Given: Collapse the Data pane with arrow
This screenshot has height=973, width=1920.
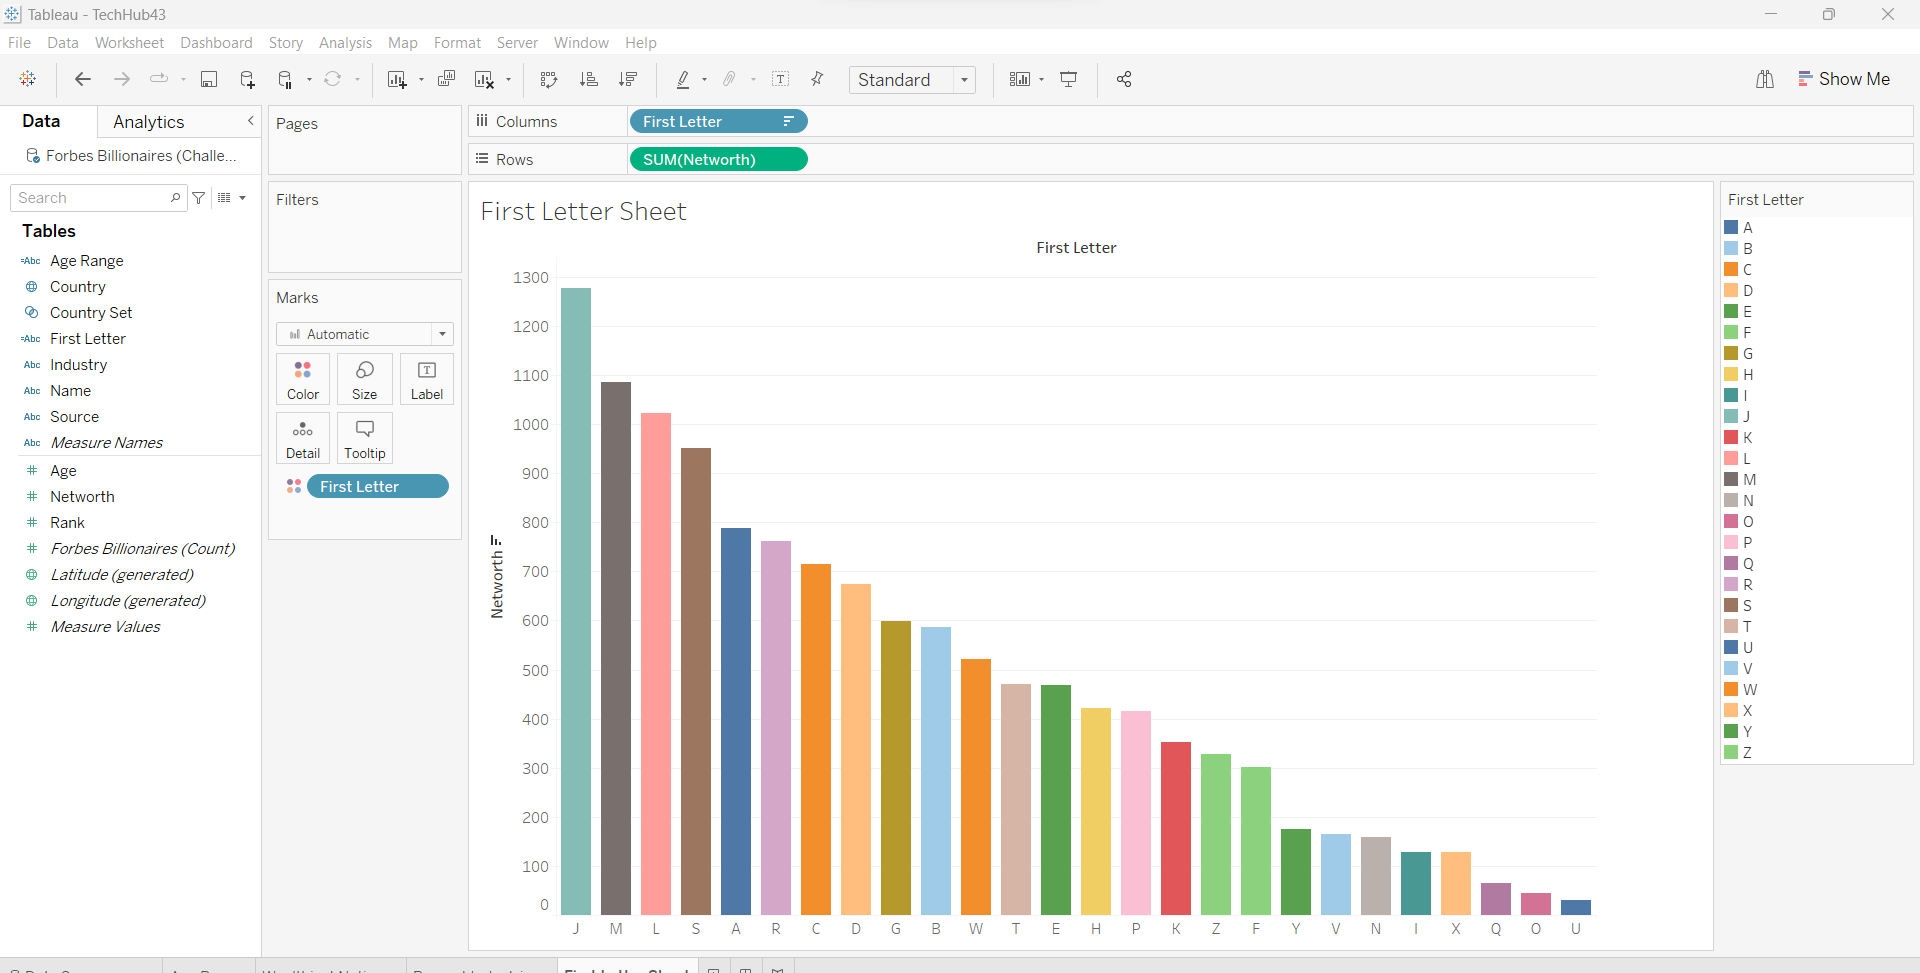Looking at the screenshot, I should [250, 121].
